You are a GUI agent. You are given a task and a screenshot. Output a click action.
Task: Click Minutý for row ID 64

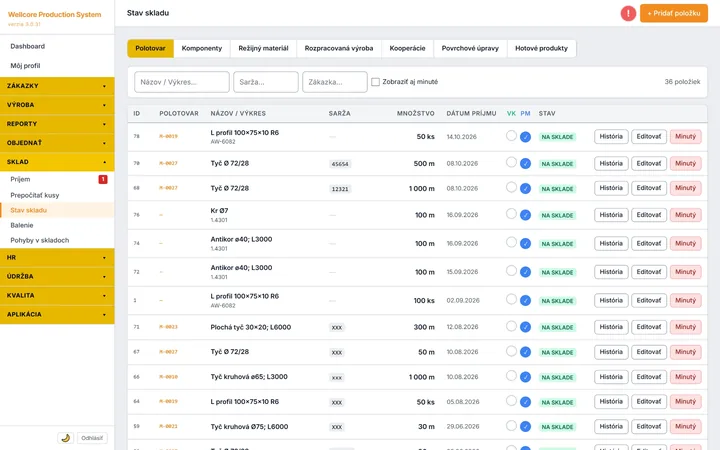[685, 401]
